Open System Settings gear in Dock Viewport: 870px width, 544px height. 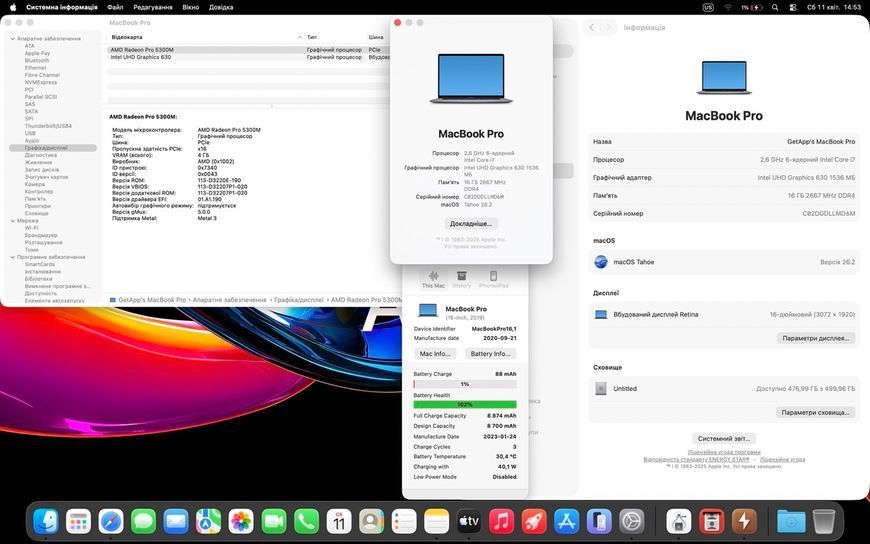pyautogui.click(x=632, y=522)
